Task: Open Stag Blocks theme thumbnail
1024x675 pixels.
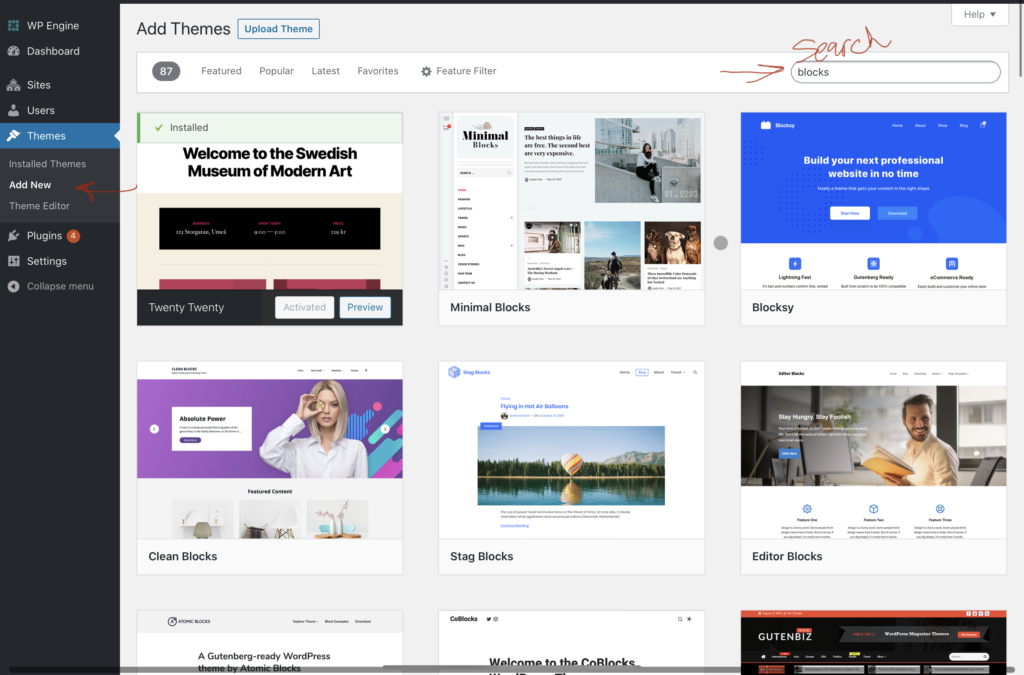Action: (x=571, y=450)
